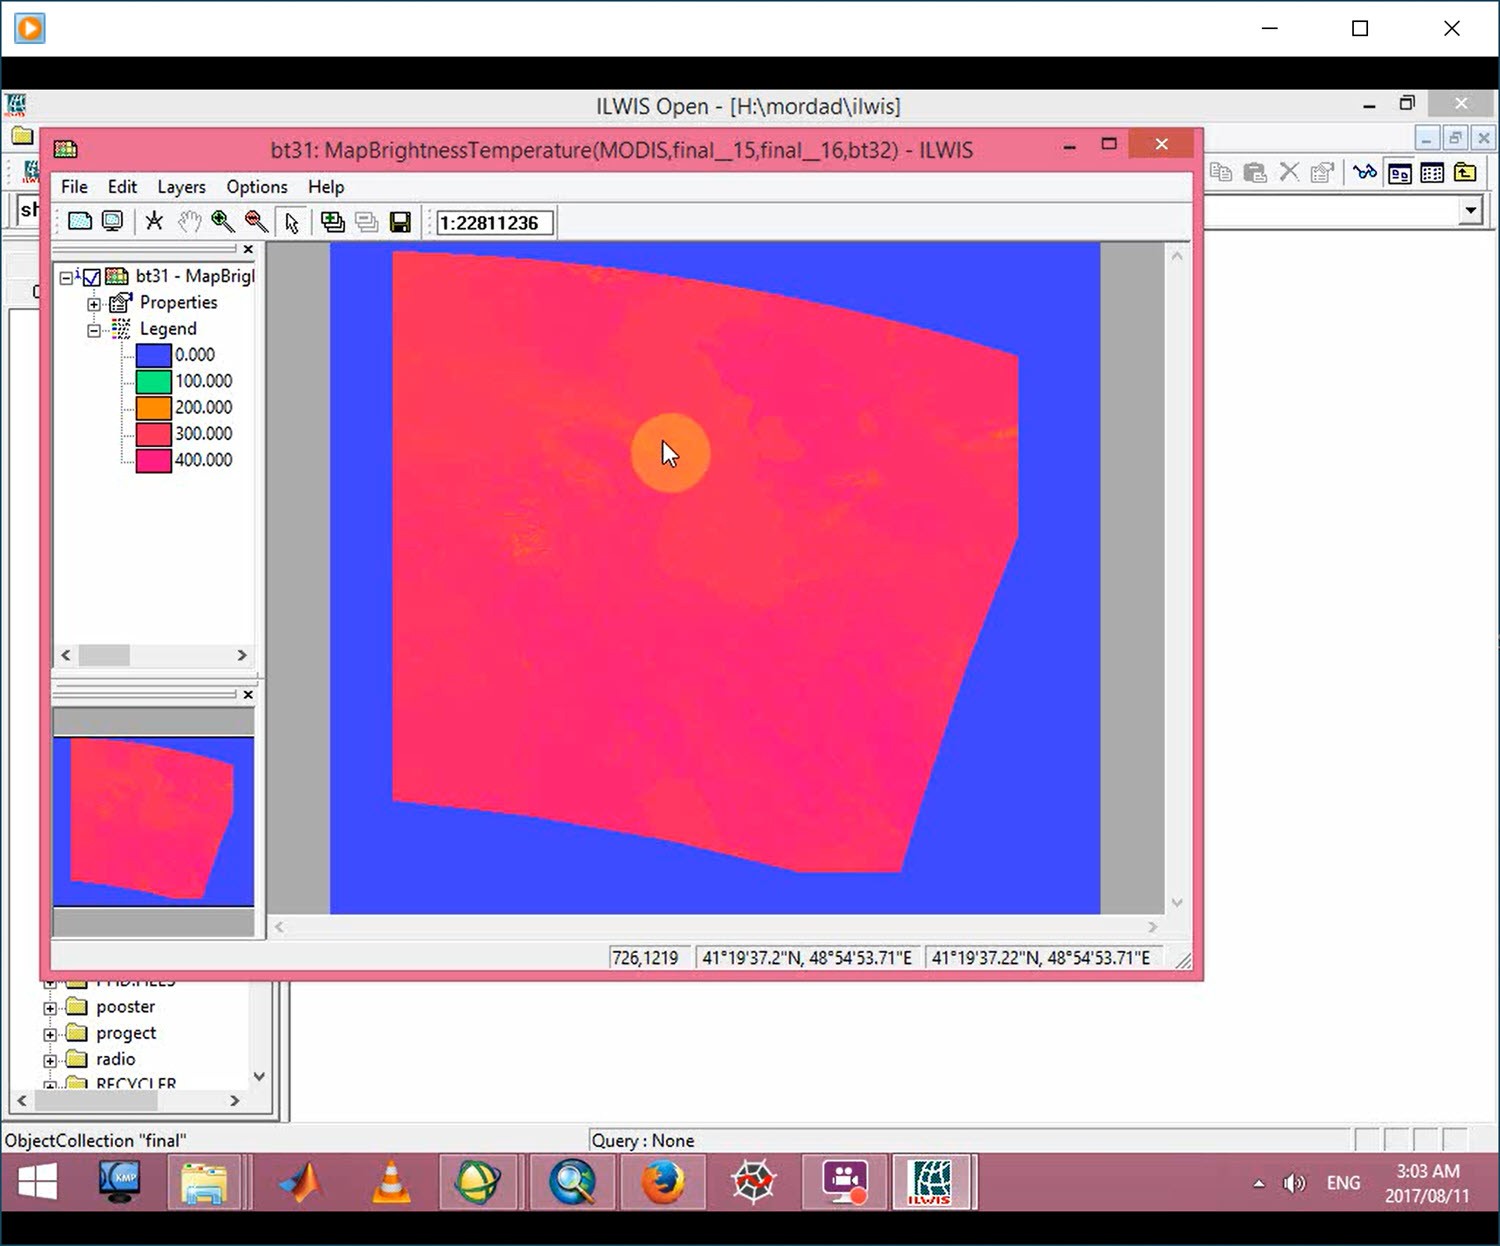Viewport: 1500px width, 1246px height.
Task: Click the Add Layer toolbar icon
Action: point(332,222)
